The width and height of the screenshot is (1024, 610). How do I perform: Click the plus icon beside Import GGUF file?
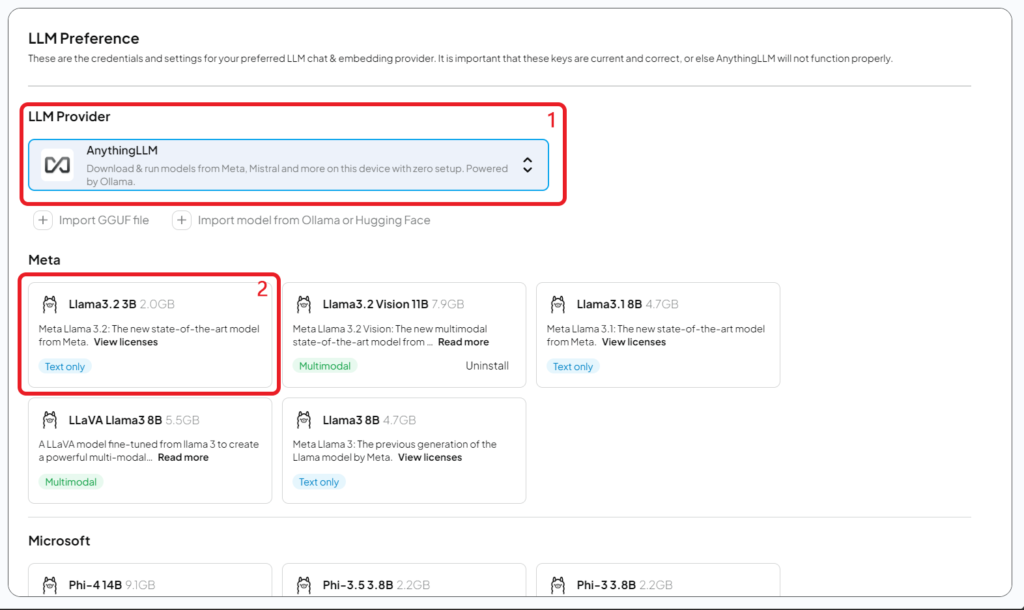pos(42,220)
